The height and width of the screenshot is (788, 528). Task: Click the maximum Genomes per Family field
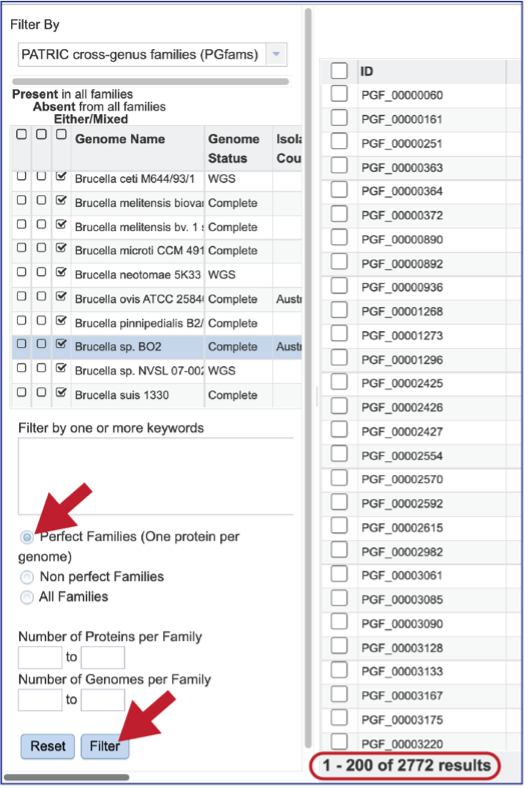[x=103, y=700]
